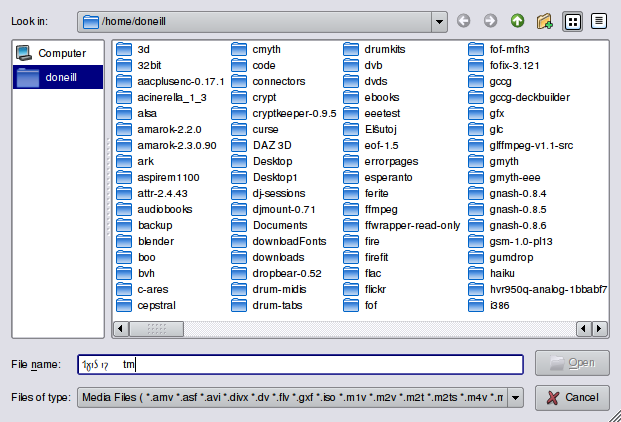Viewport: 621px width, 422px height.
Task: Expand the Files of type dropdown
Action: tap(516, 397)
